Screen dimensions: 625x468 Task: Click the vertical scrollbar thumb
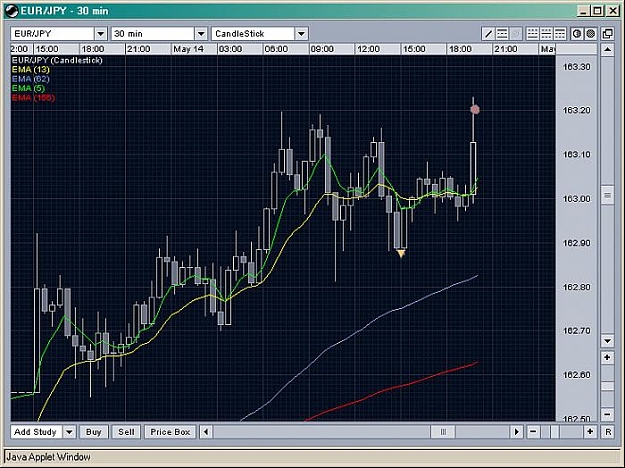pyautogui.click(x=607, y=195)
